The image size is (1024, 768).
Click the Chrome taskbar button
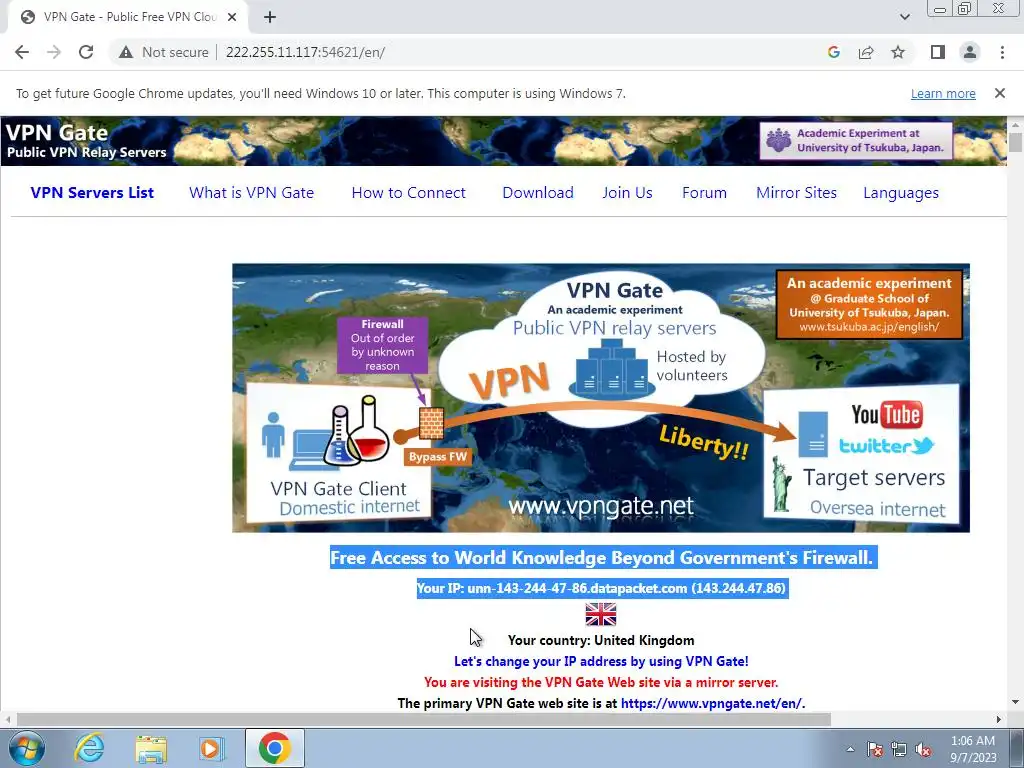(x=274, y=748)
